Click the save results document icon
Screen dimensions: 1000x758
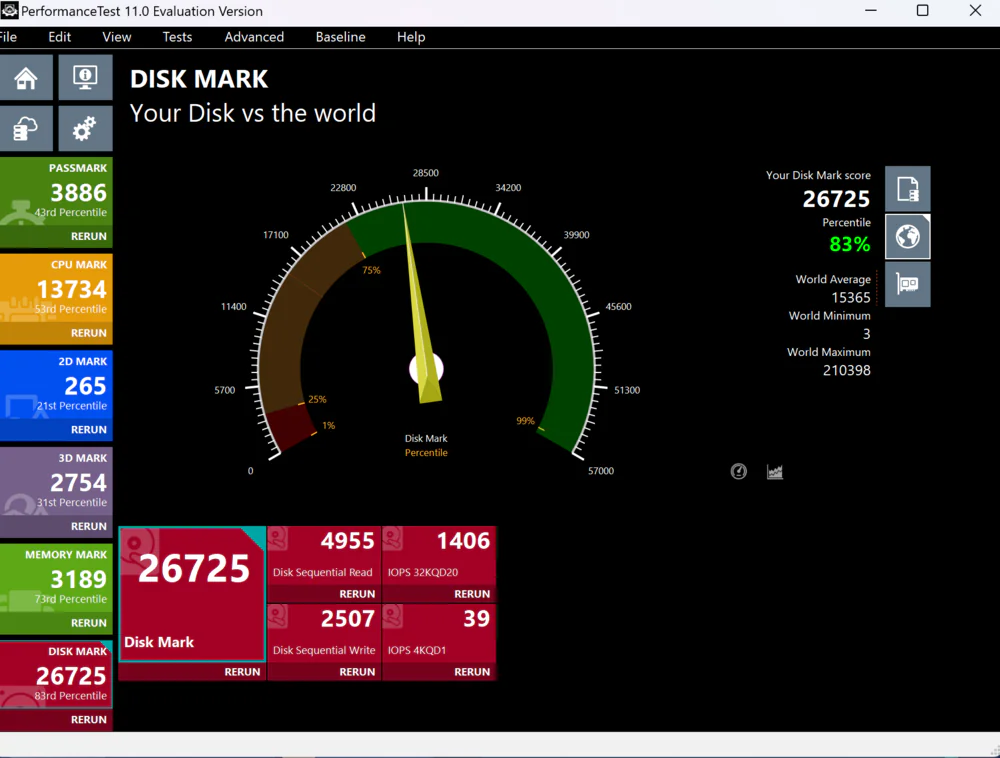tap(908, 189)
